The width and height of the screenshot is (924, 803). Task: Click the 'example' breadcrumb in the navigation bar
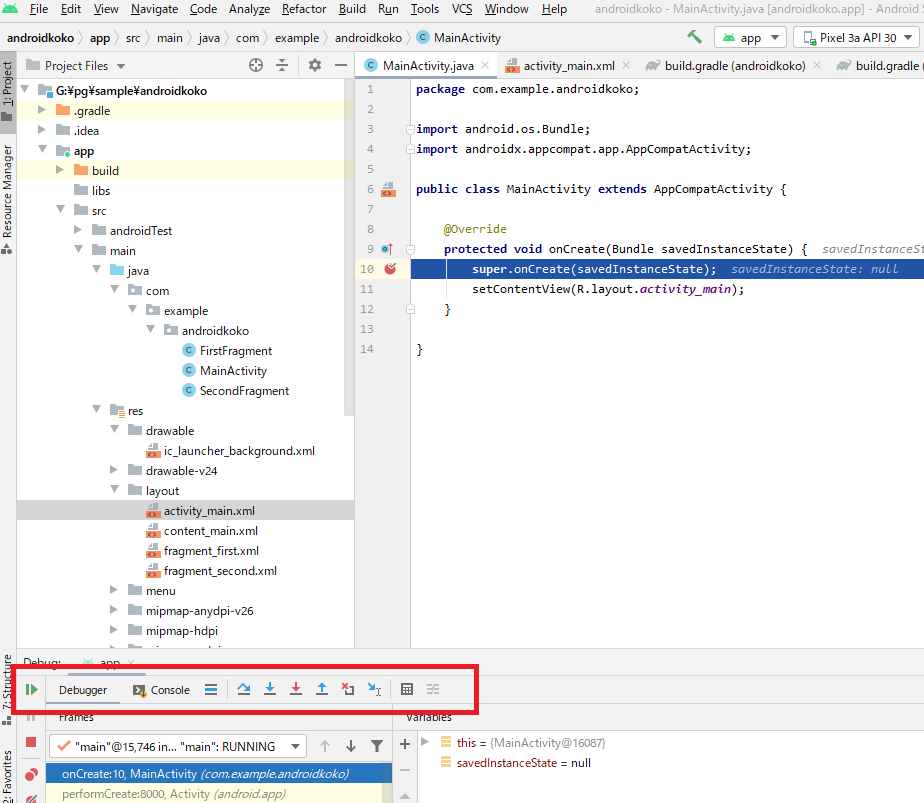pyautogui.click(x=297, y=38)
